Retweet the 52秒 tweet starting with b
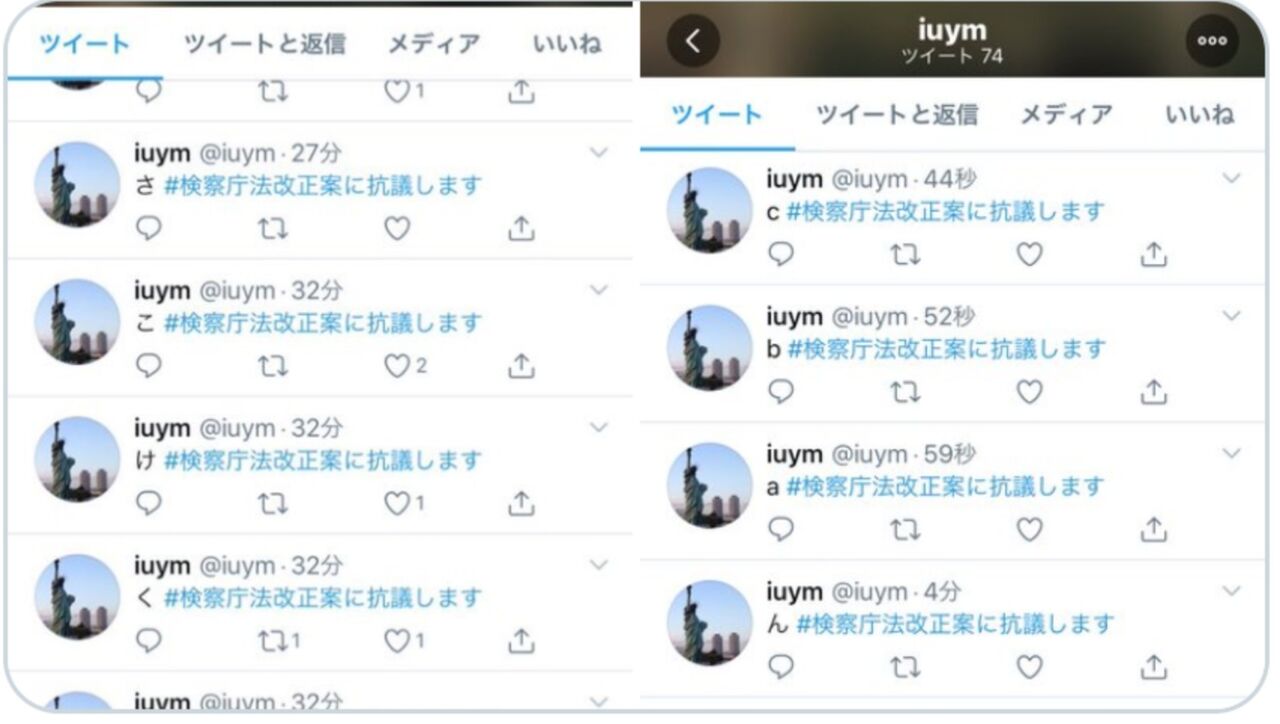The width and height of the screenshot is (1280, 724). point(905,393)
